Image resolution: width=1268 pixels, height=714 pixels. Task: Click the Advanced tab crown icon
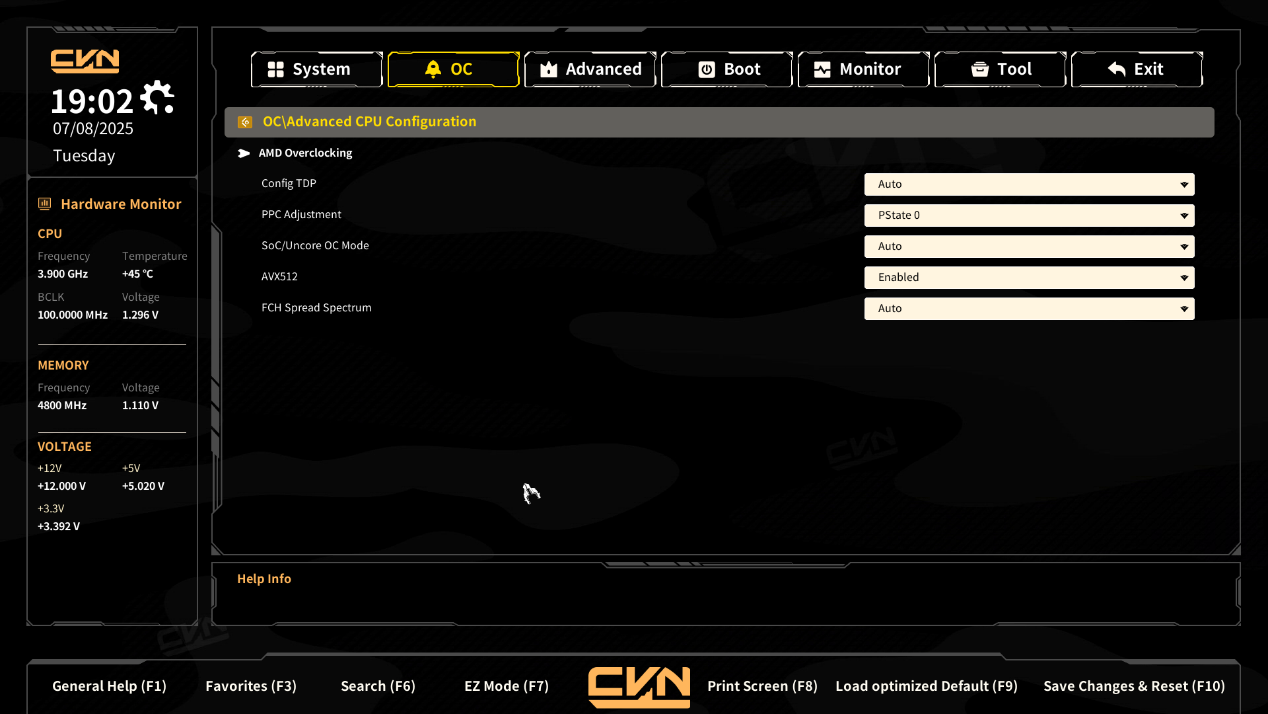[x=548, y=69]
